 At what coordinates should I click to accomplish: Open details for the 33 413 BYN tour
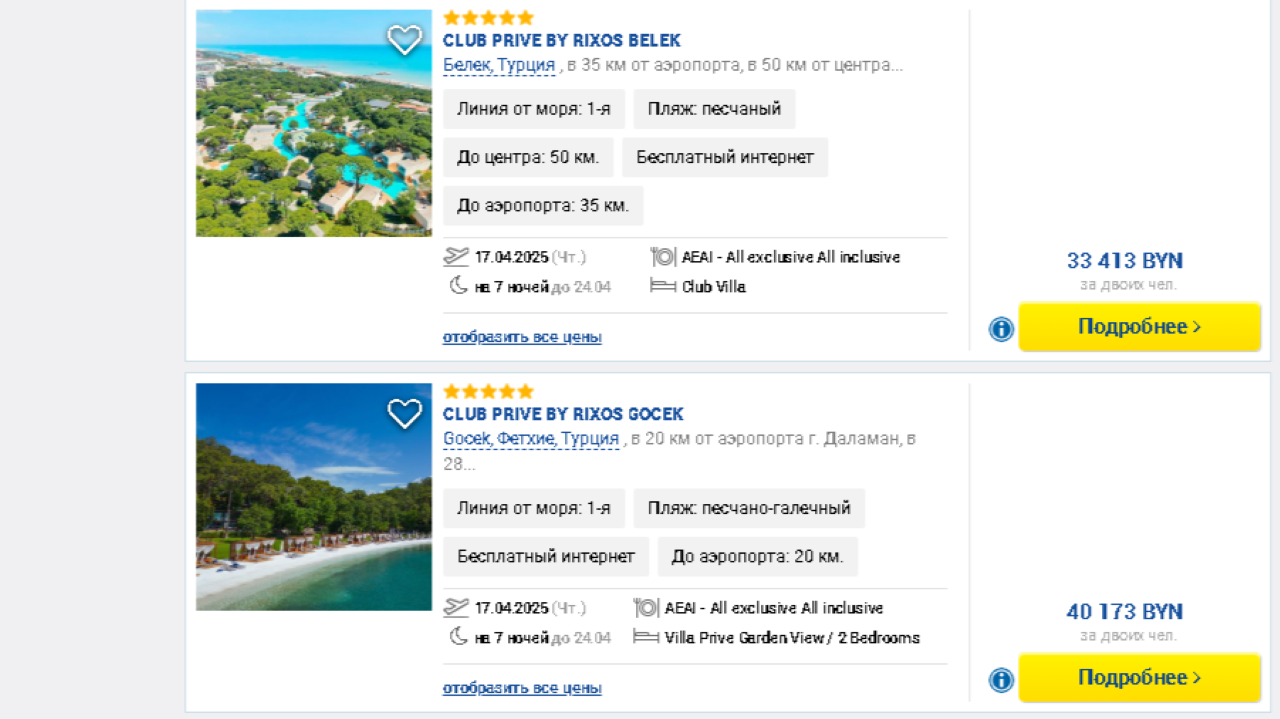coord(1139,327)
